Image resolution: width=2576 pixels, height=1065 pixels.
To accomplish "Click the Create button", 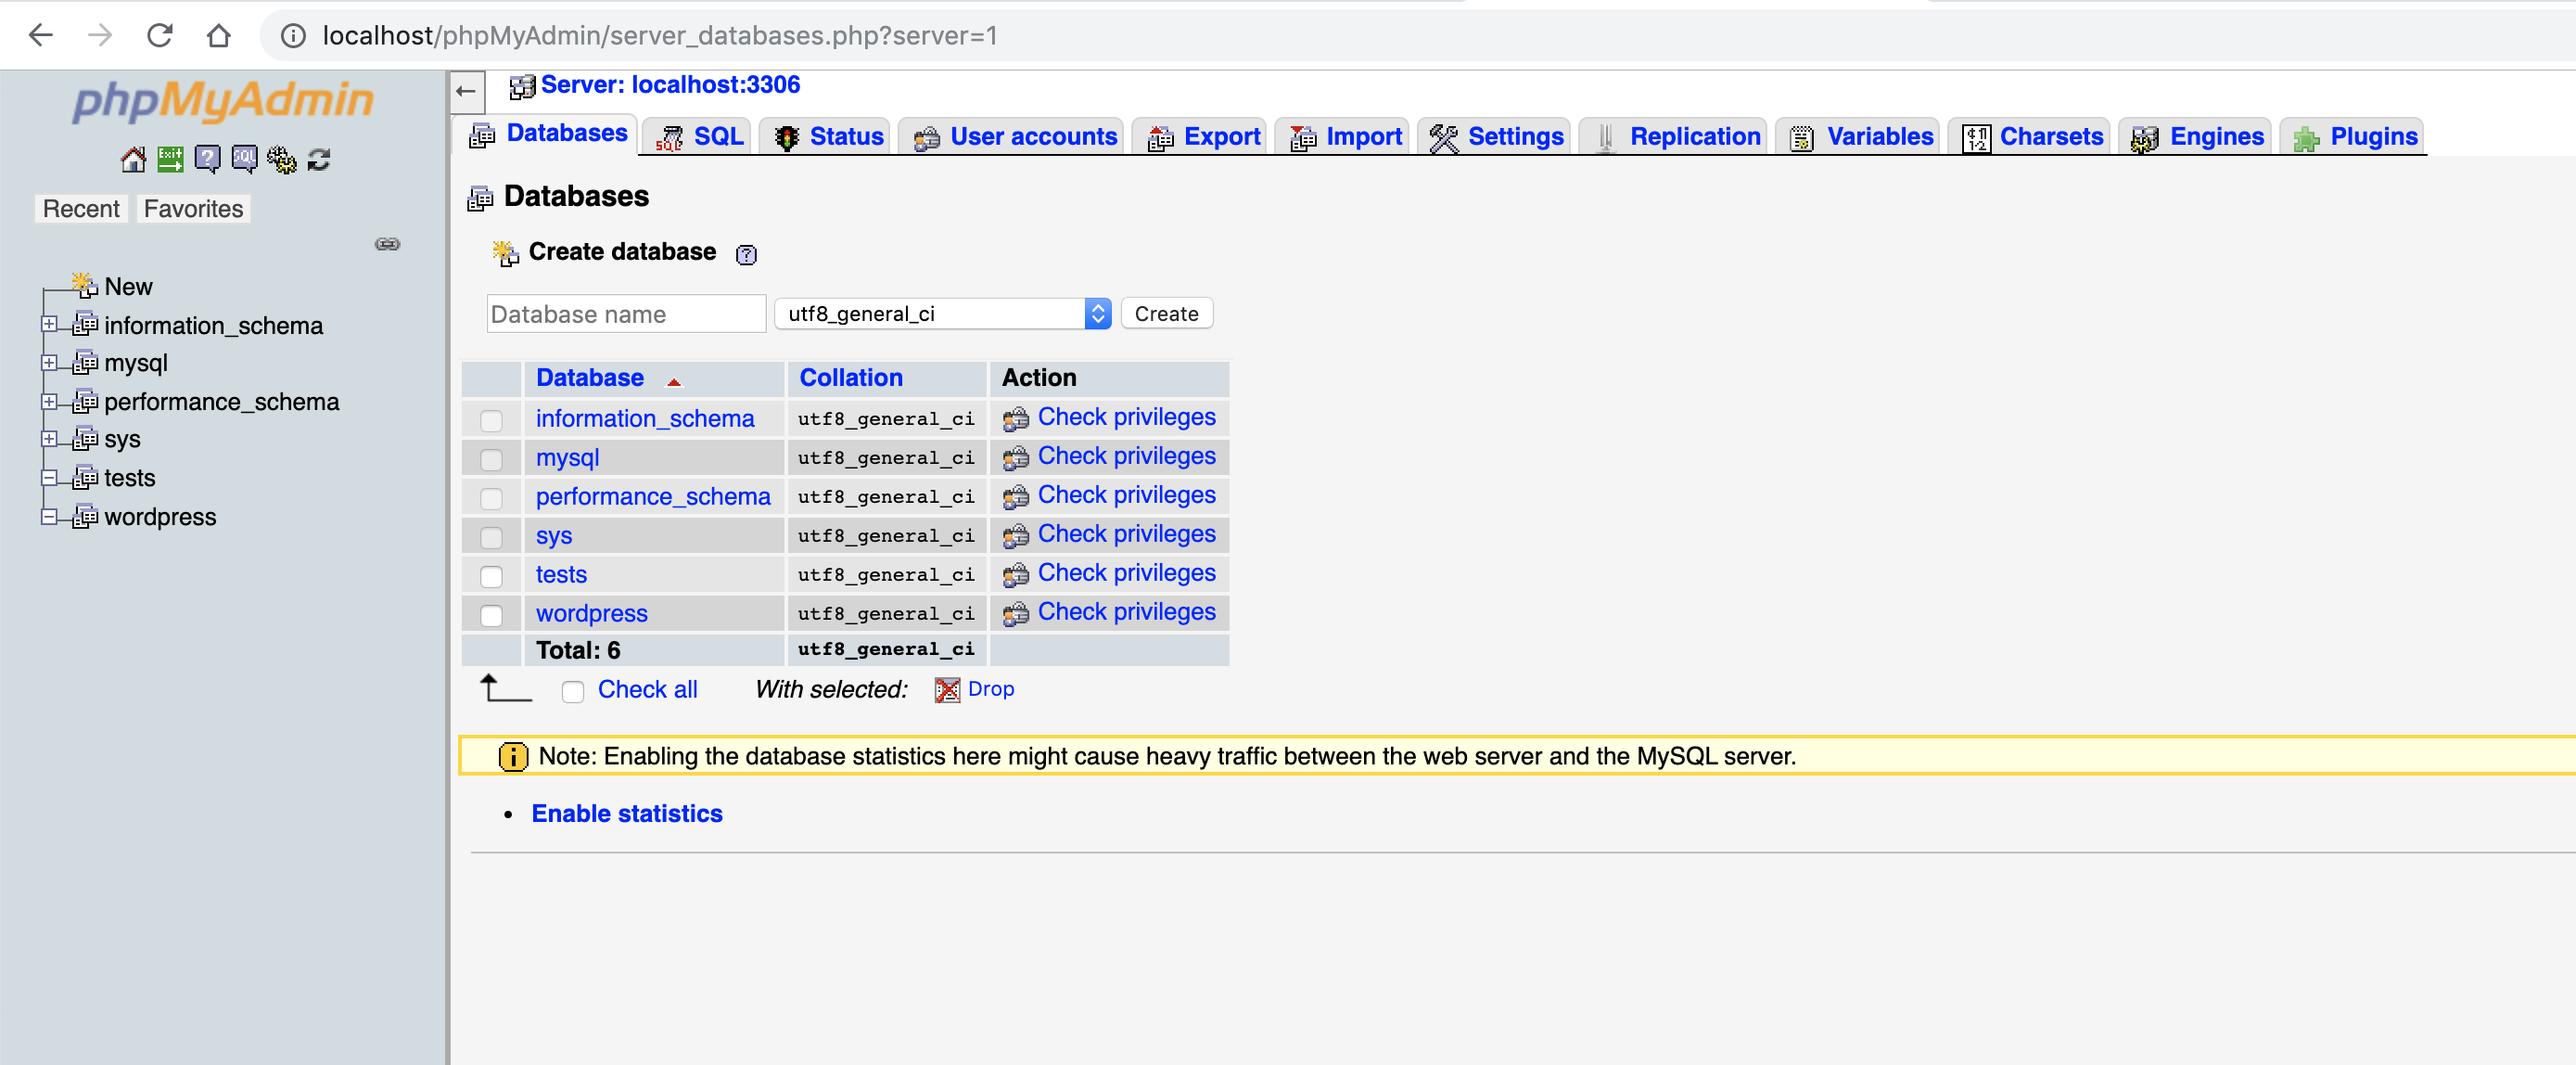I will click(1166, 314).
